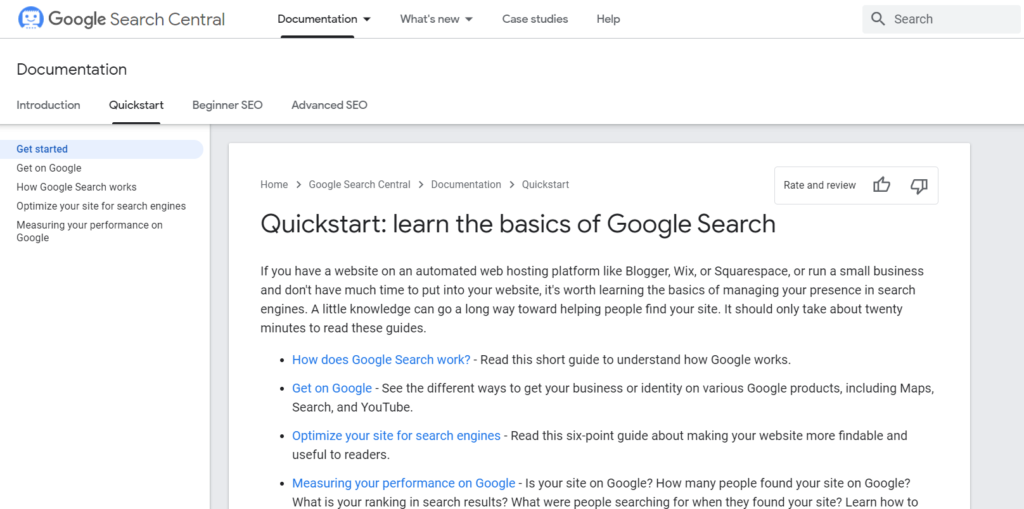Click the Google Search Central breadcrumb

click(x=359, y=185)
